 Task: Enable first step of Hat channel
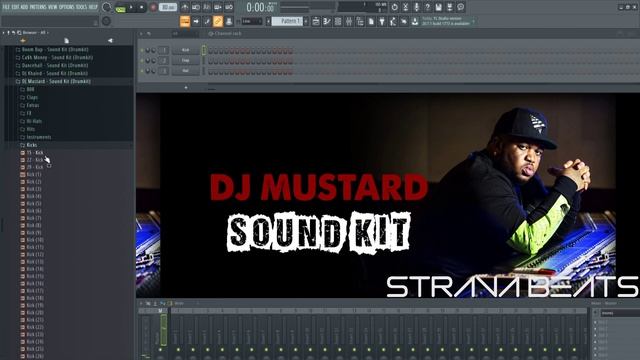[210, 71]
